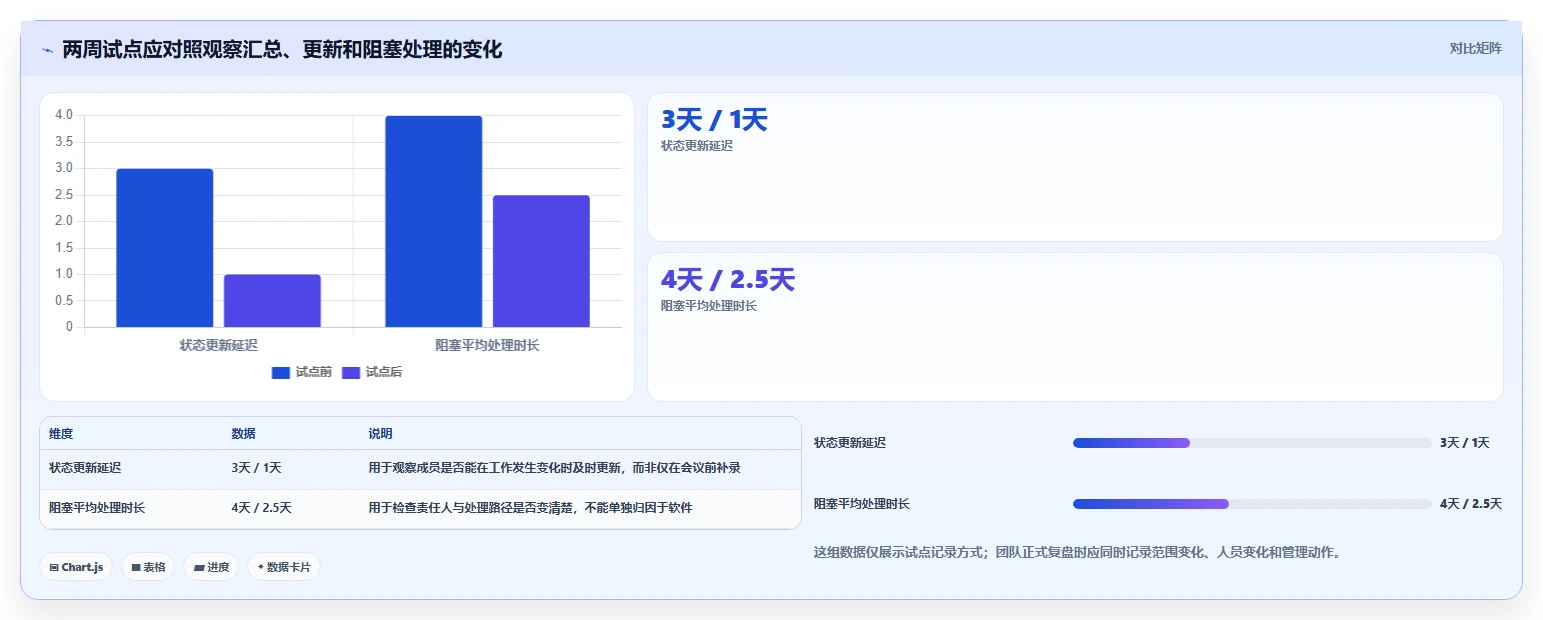1543x620 pixels.
Task: Click the 试点前 bar for 状态更新延迟
Action: pos(165,248)
